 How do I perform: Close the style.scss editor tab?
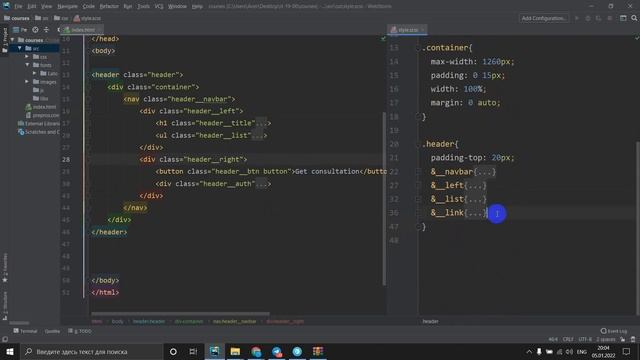(x=423, y=30)
